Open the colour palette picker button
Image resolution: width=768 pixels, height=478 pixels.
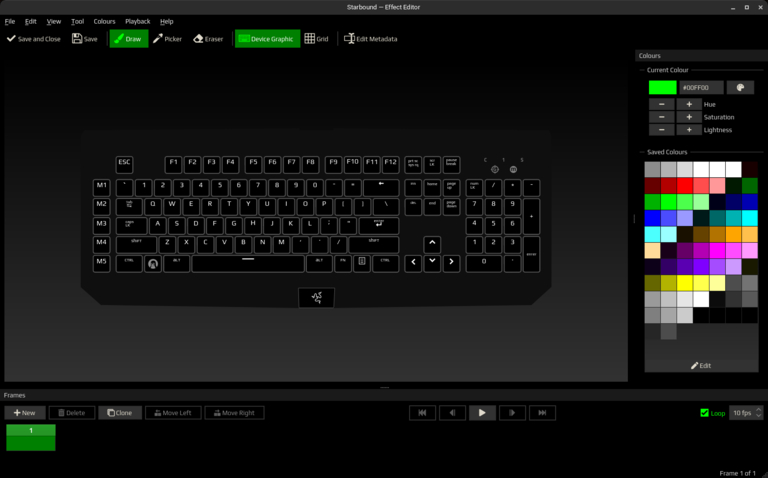[740, 88]
